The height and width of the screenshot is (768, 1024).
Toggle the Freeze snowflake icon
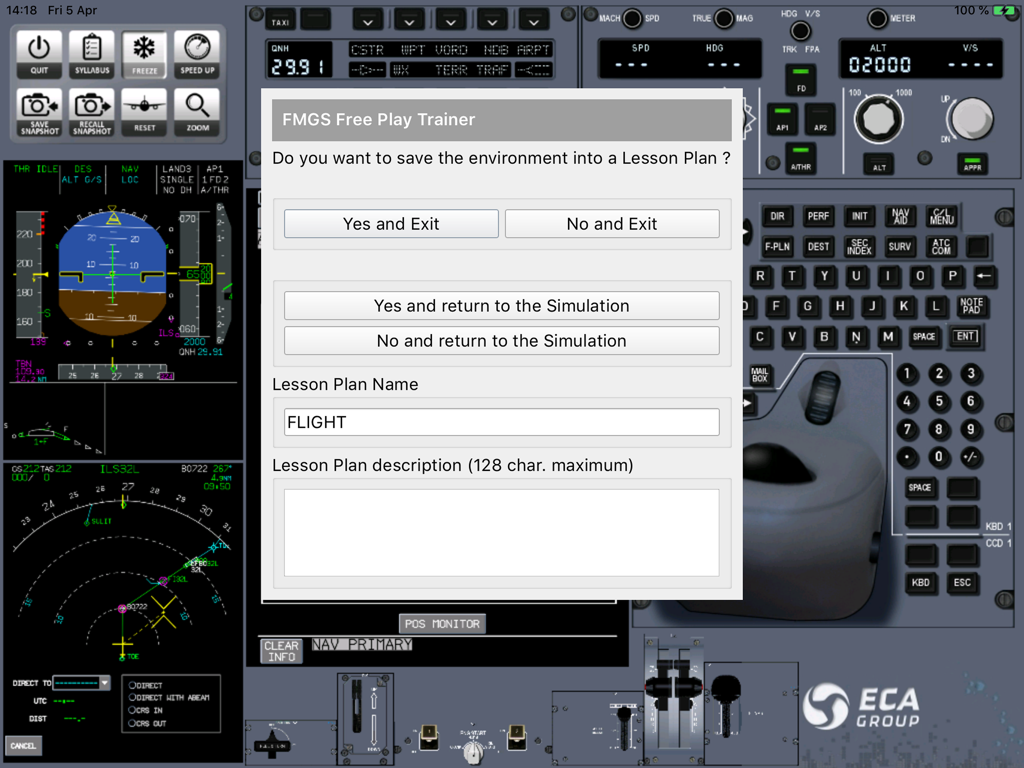tap(145, 54)
